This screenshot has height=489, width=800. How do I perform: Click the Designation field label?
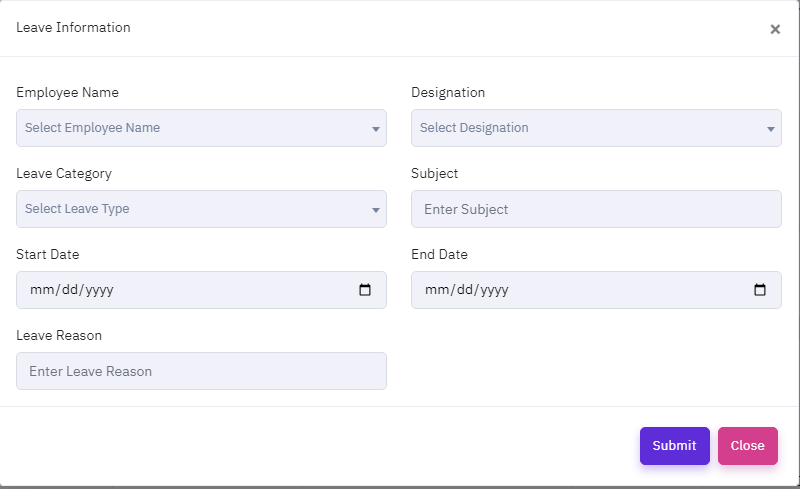[x=448, y=92]
